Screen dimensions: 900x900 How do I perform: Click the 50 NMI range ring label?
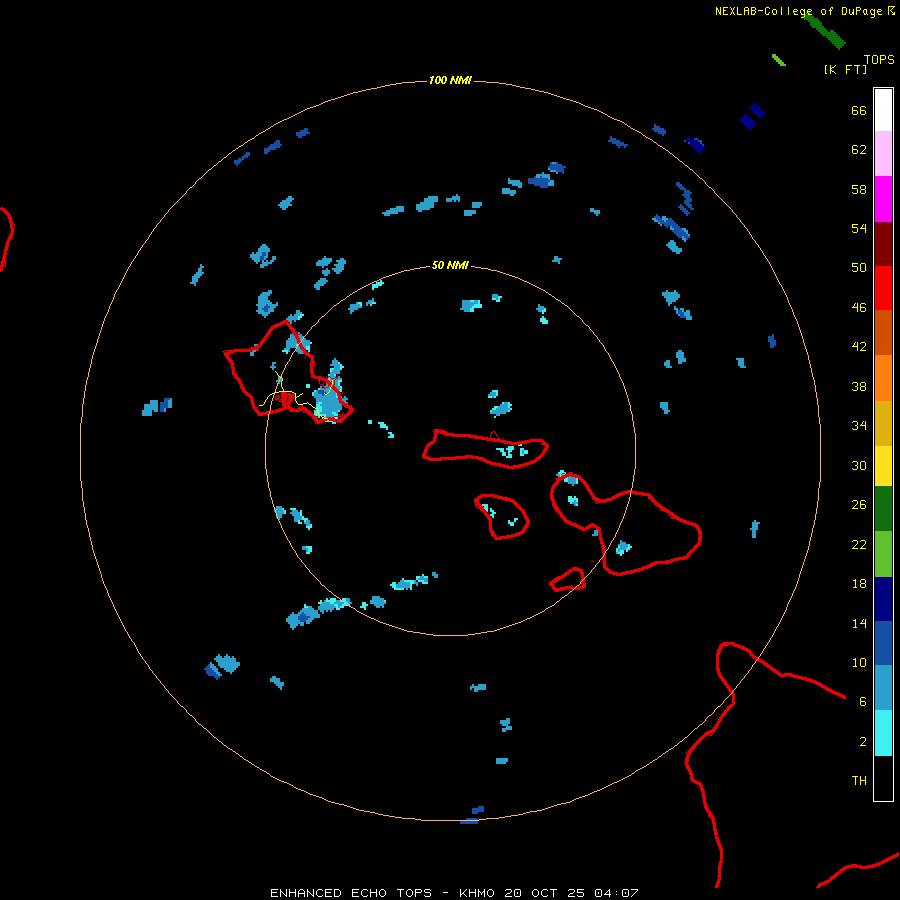coord(451,265)
